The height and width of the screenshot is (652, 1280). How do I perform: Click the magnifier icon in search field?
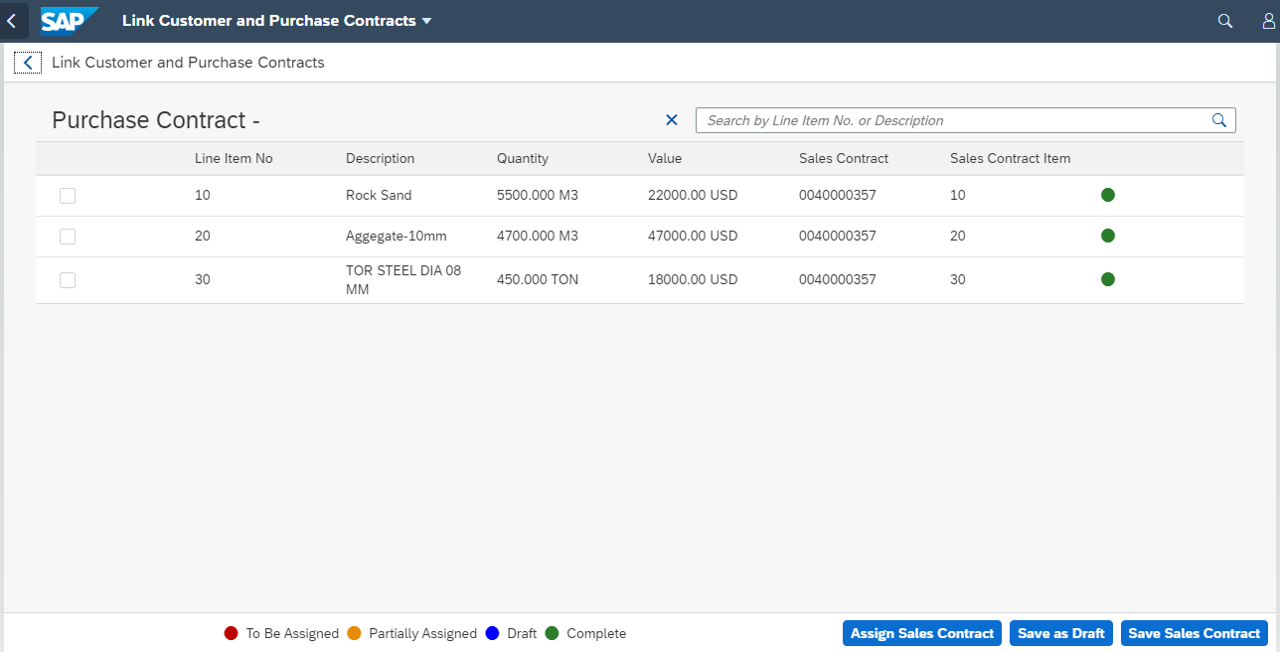coord(1219,120)
